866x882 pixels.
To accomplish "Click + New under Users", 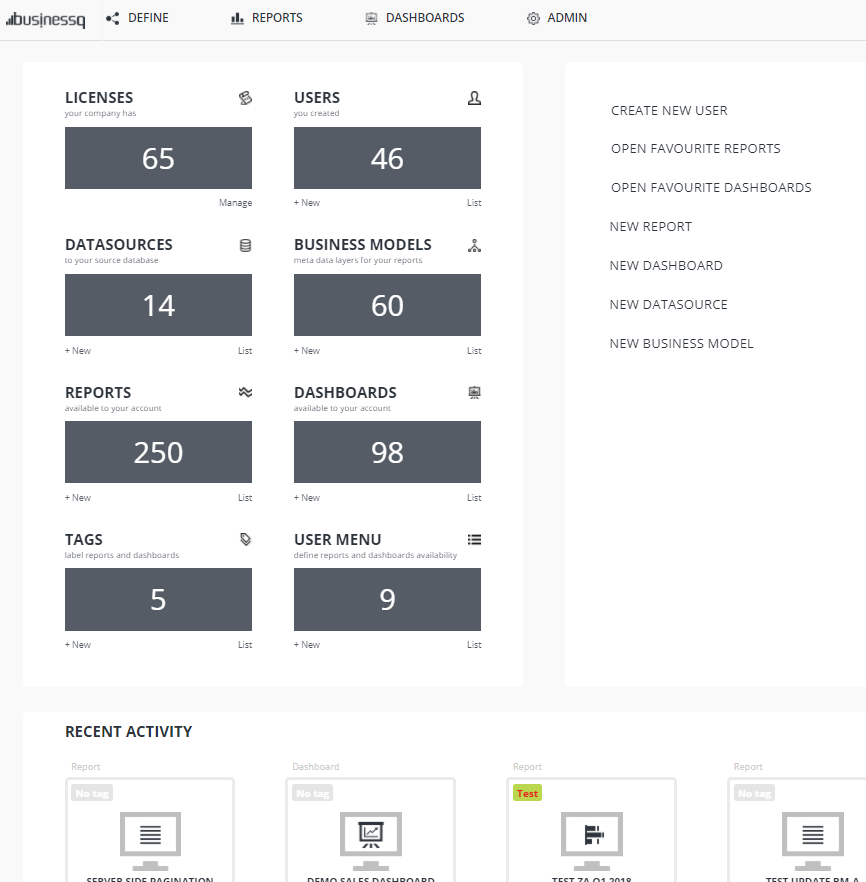I will [306, 202].
